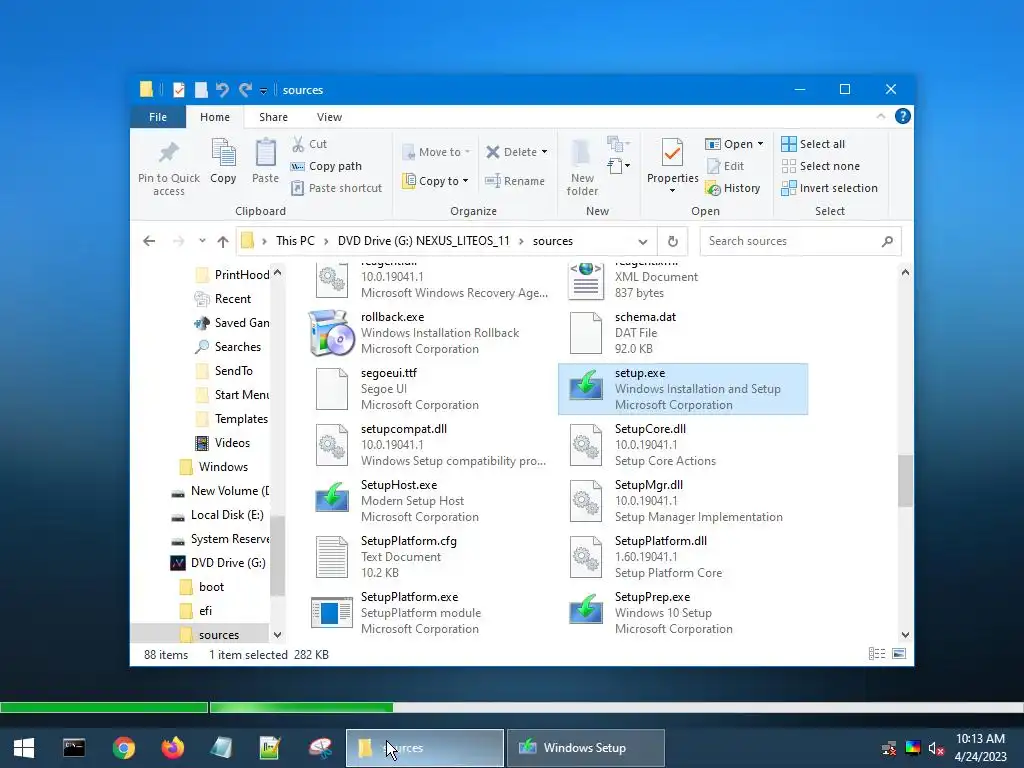
Task: Click redo arrow in quick access toolbar
Action: coord(246,89)
